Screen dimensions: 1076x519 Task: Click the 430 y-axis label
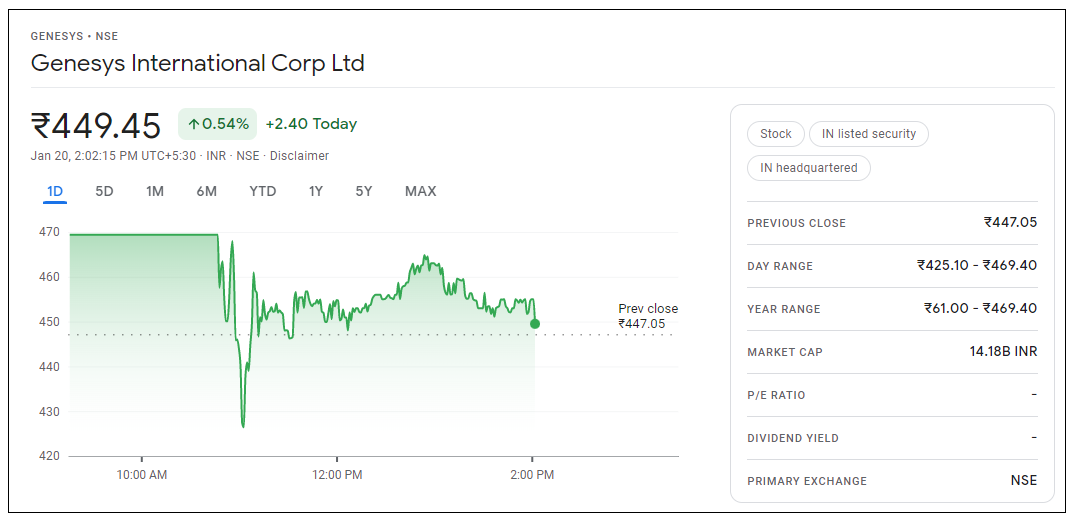(50, 412)
